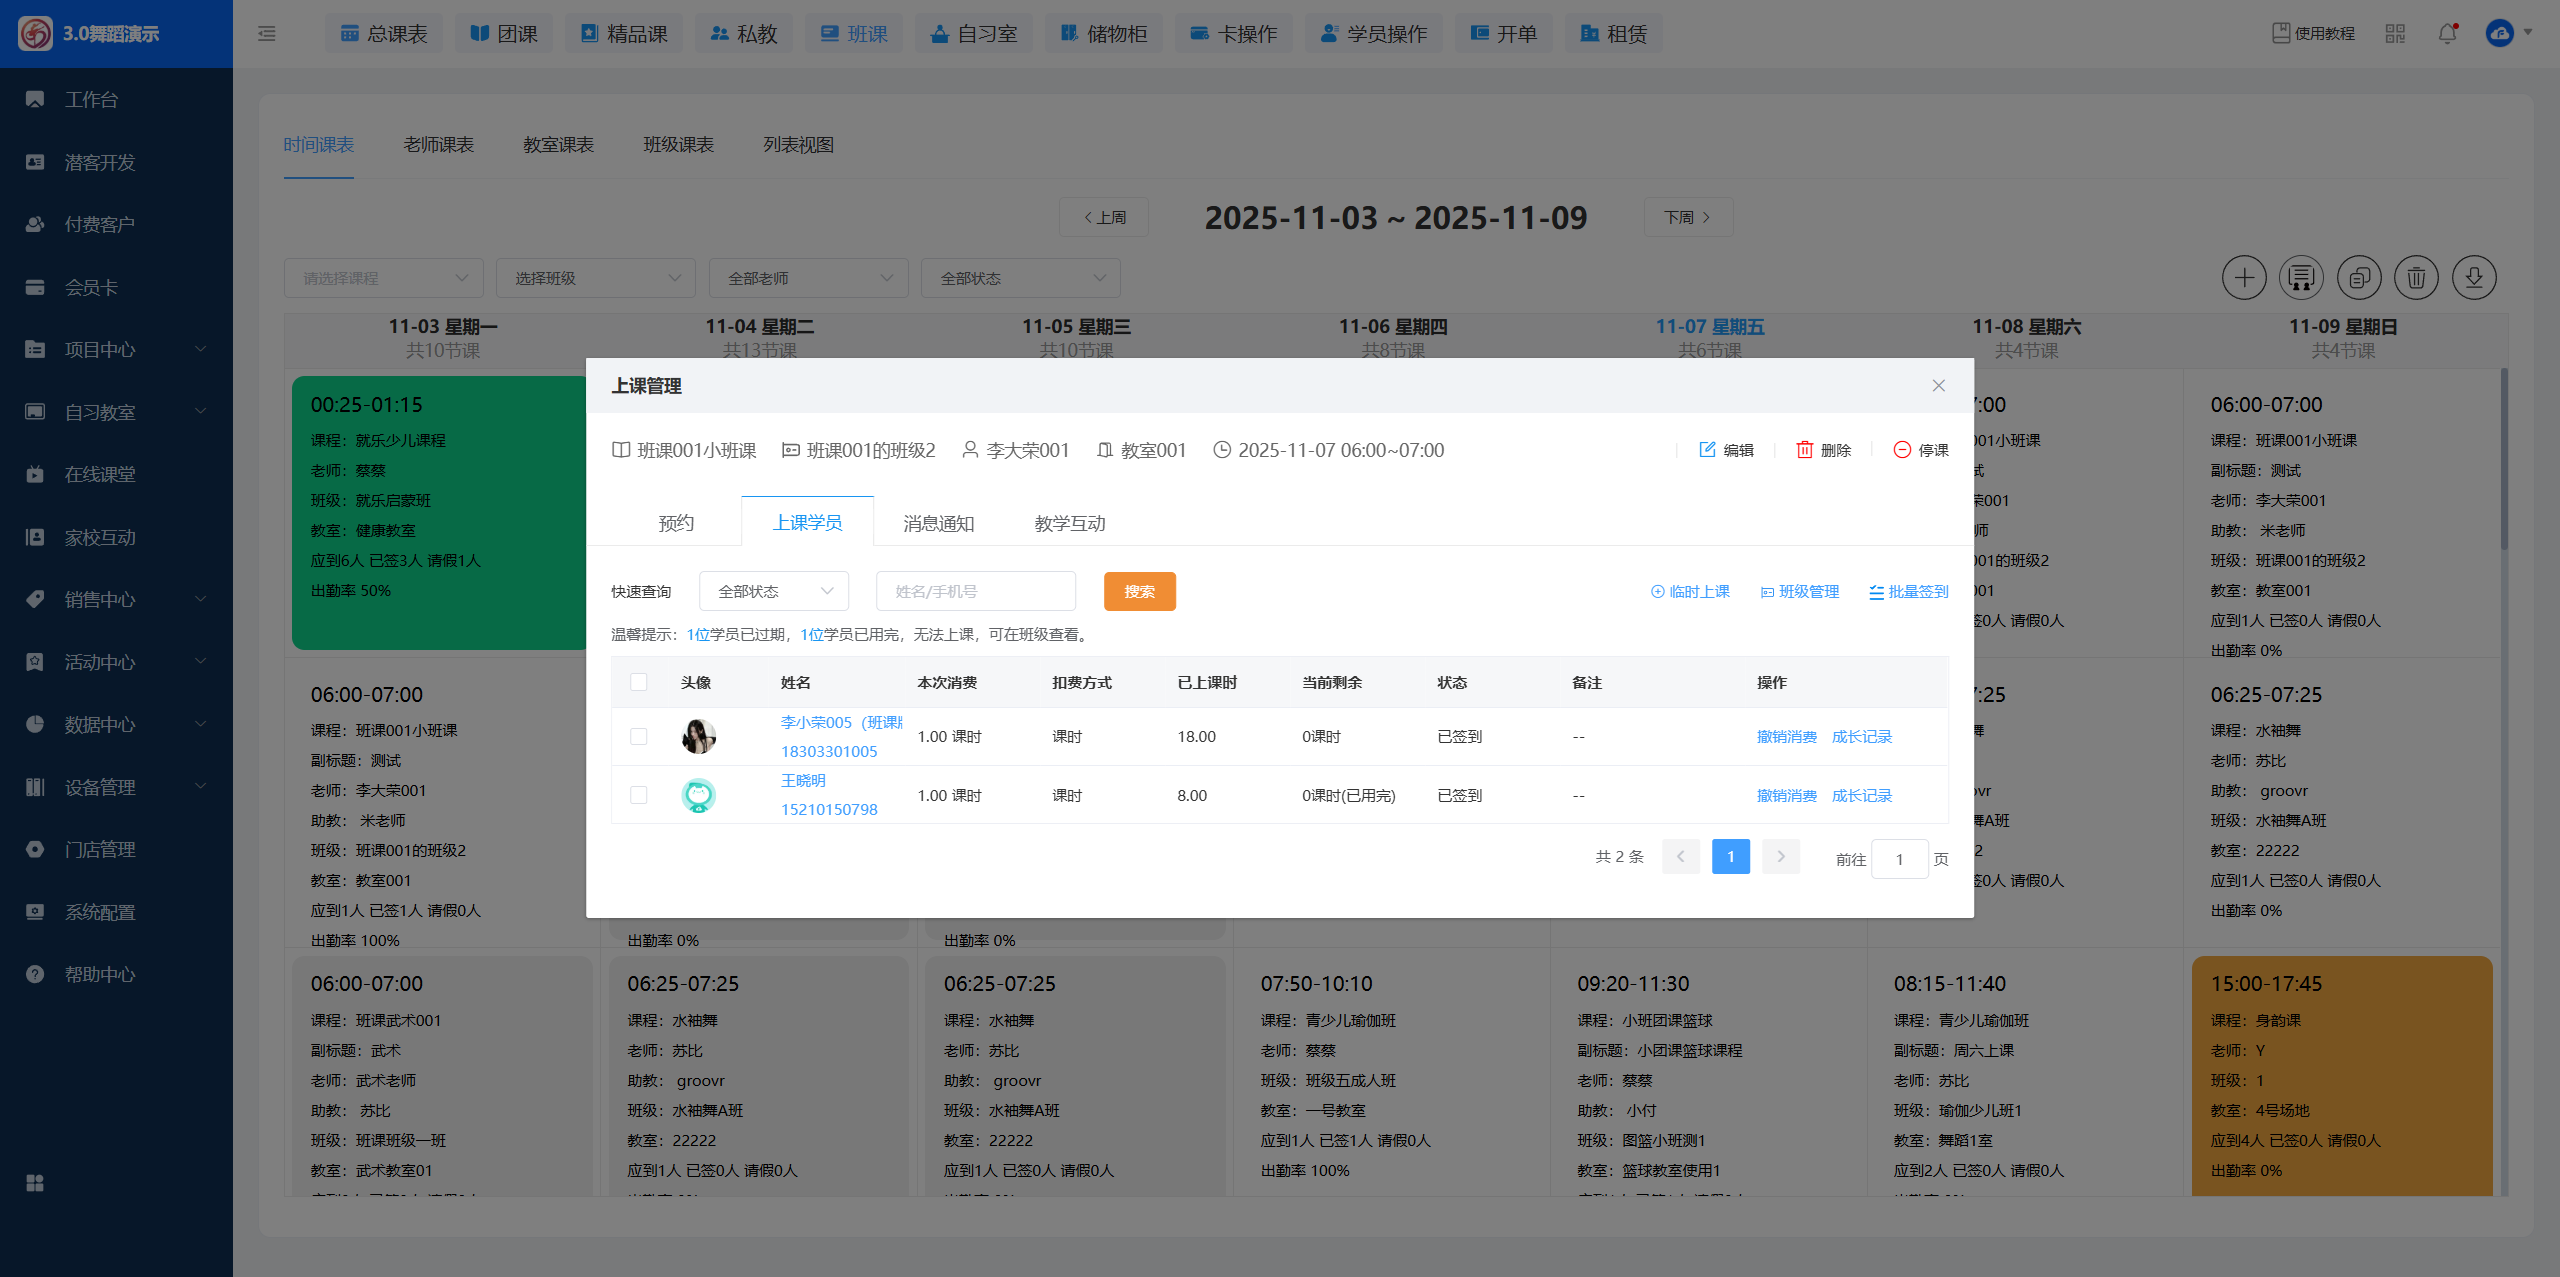Image resolution: width=2560 pixels, height=1277 pixels.
Task: Click 撤销消费 link for 王晓明
Action: pos(1786,796)
